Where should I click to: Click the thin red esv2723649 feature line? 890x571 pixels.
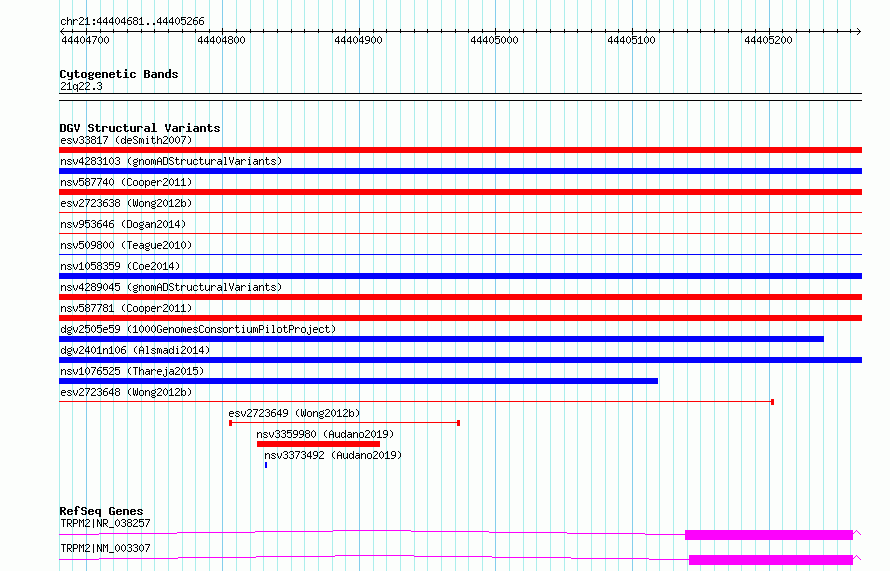click(345, 423)
